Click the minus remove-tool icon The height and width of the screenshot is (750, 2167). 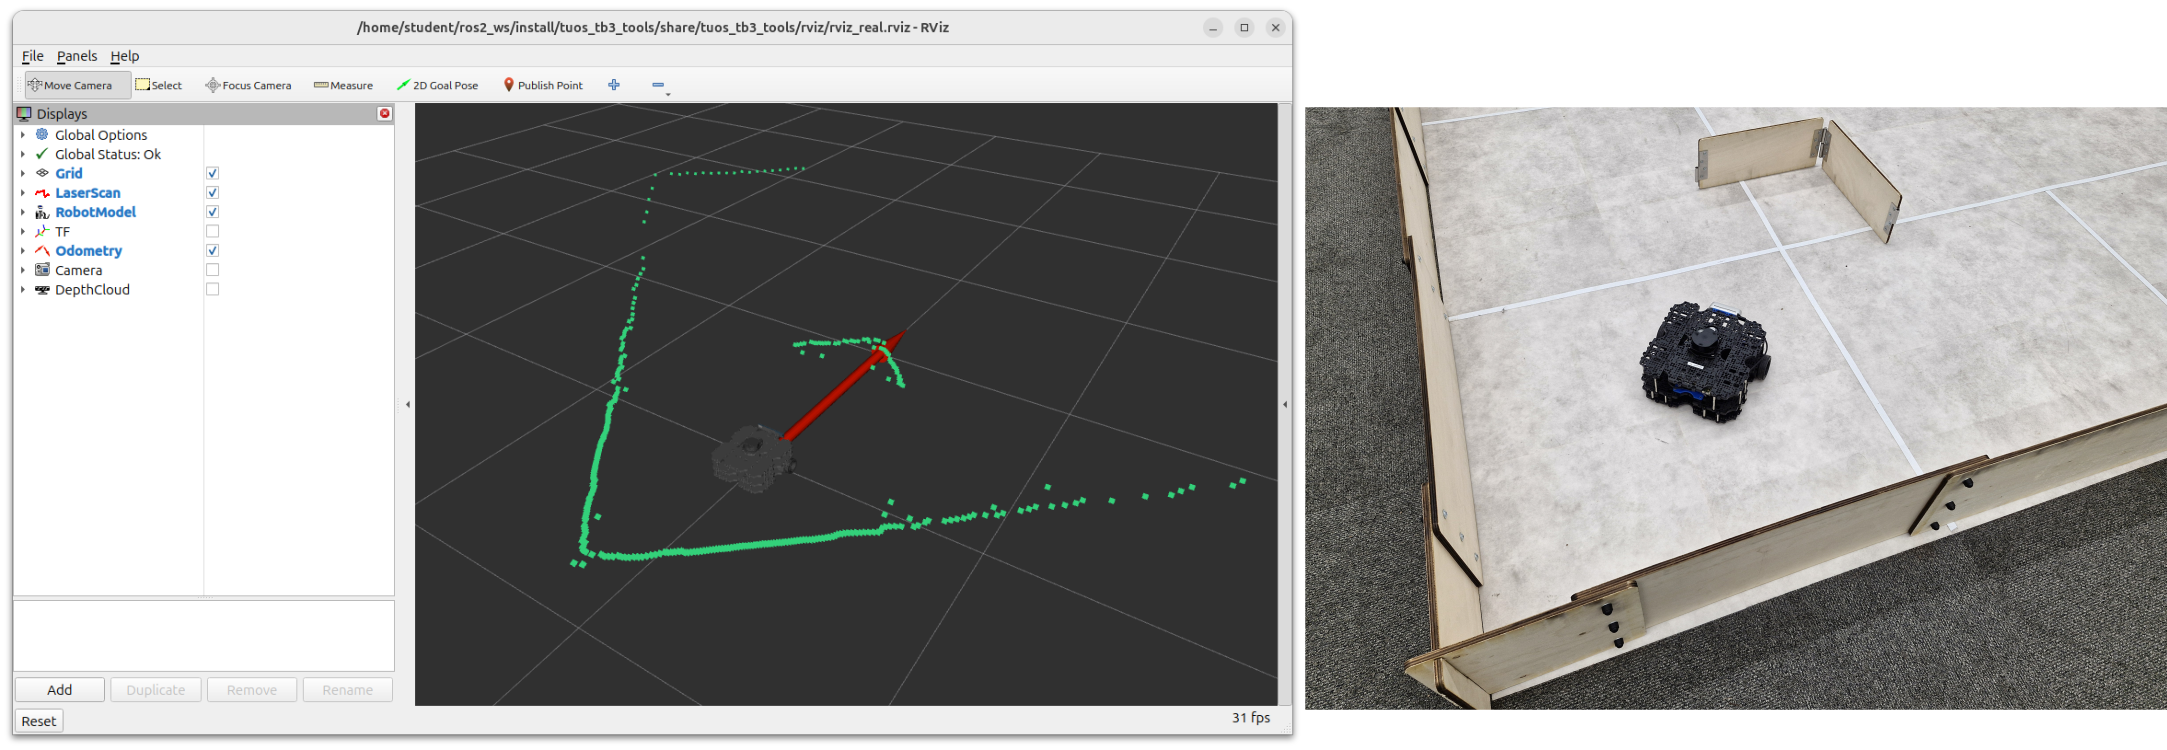658,85
